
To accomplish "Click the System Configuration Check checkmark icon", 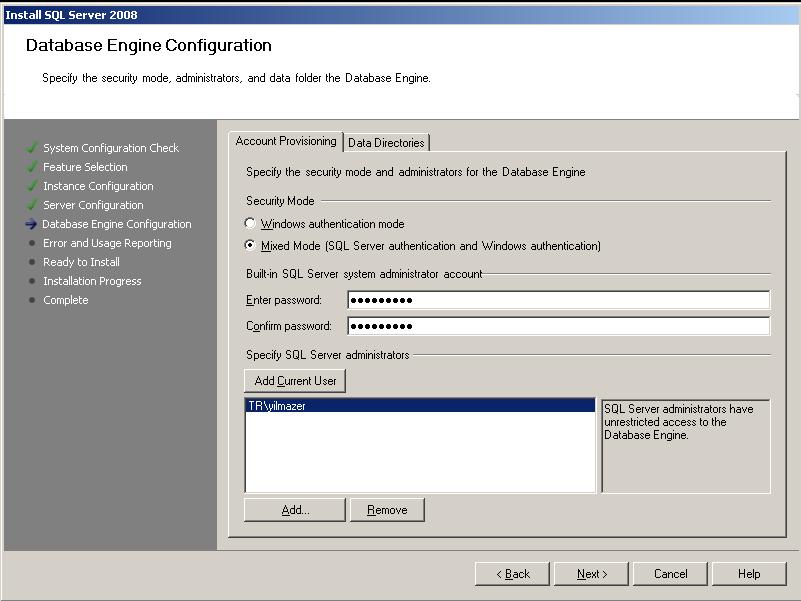I will [x=32, y=148].
